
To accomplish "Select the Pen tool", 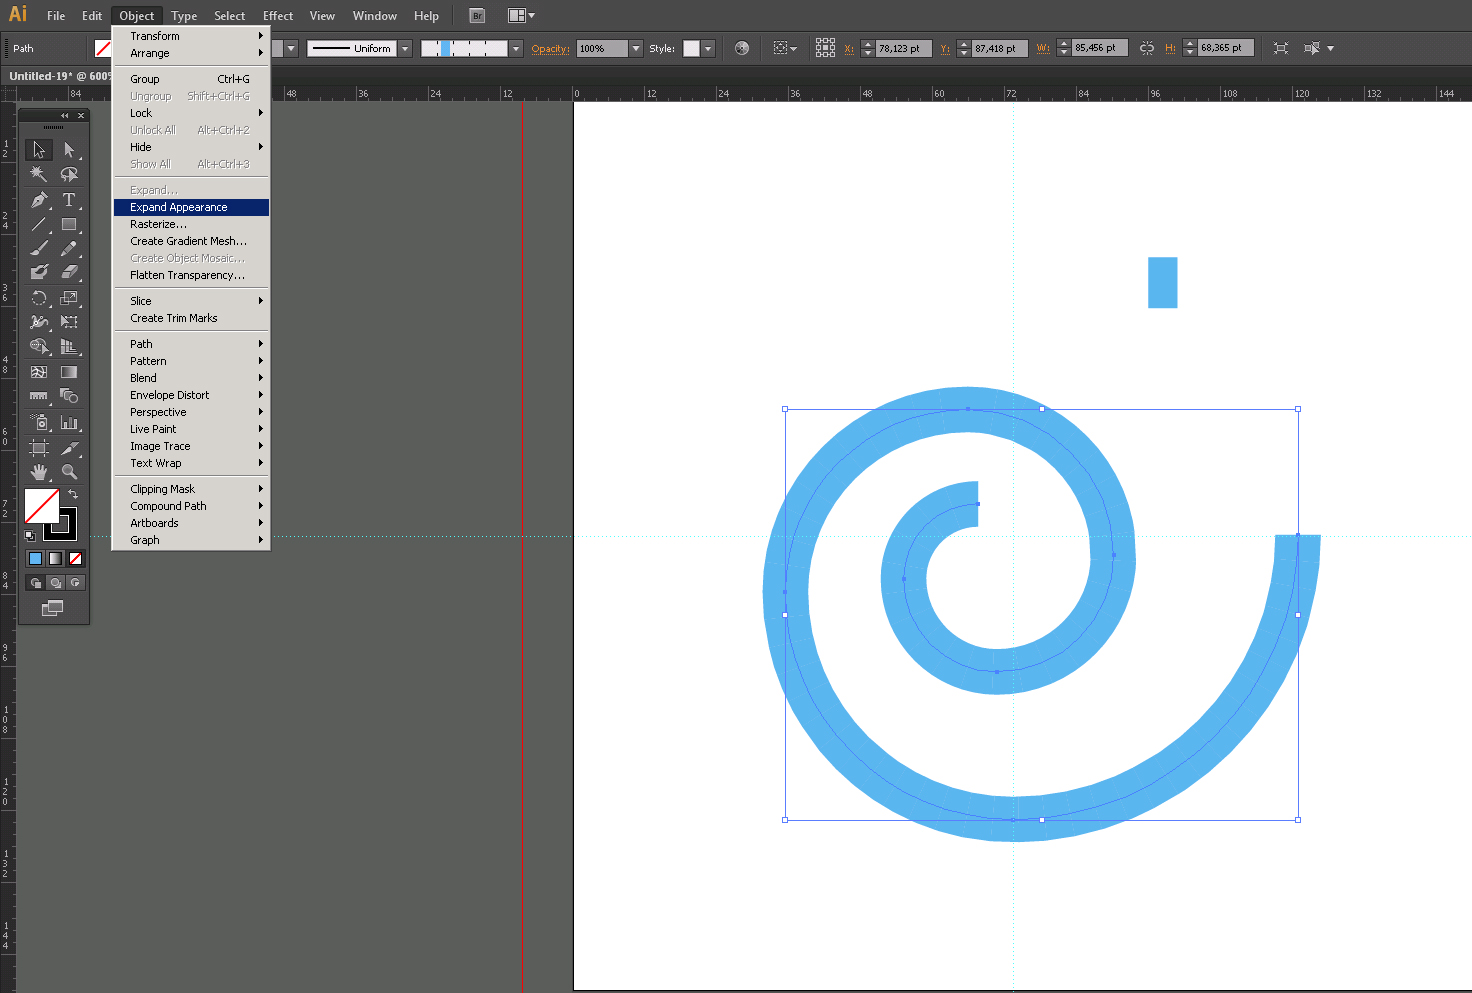I will [x=39, y=200].
